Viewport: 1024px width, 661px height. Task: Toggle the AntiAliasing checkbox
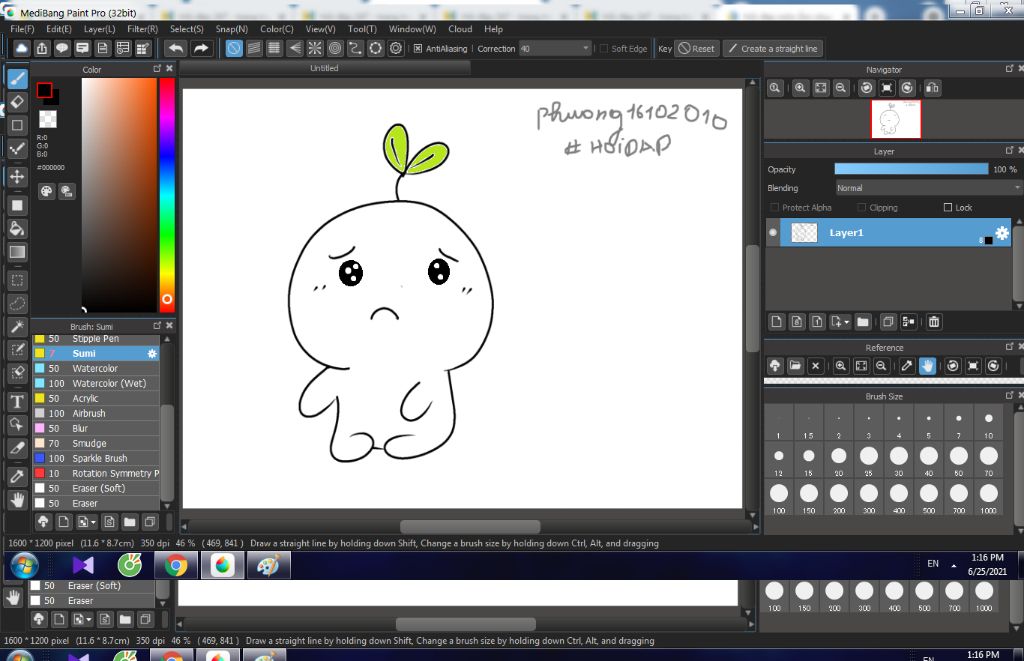(418, 48)
